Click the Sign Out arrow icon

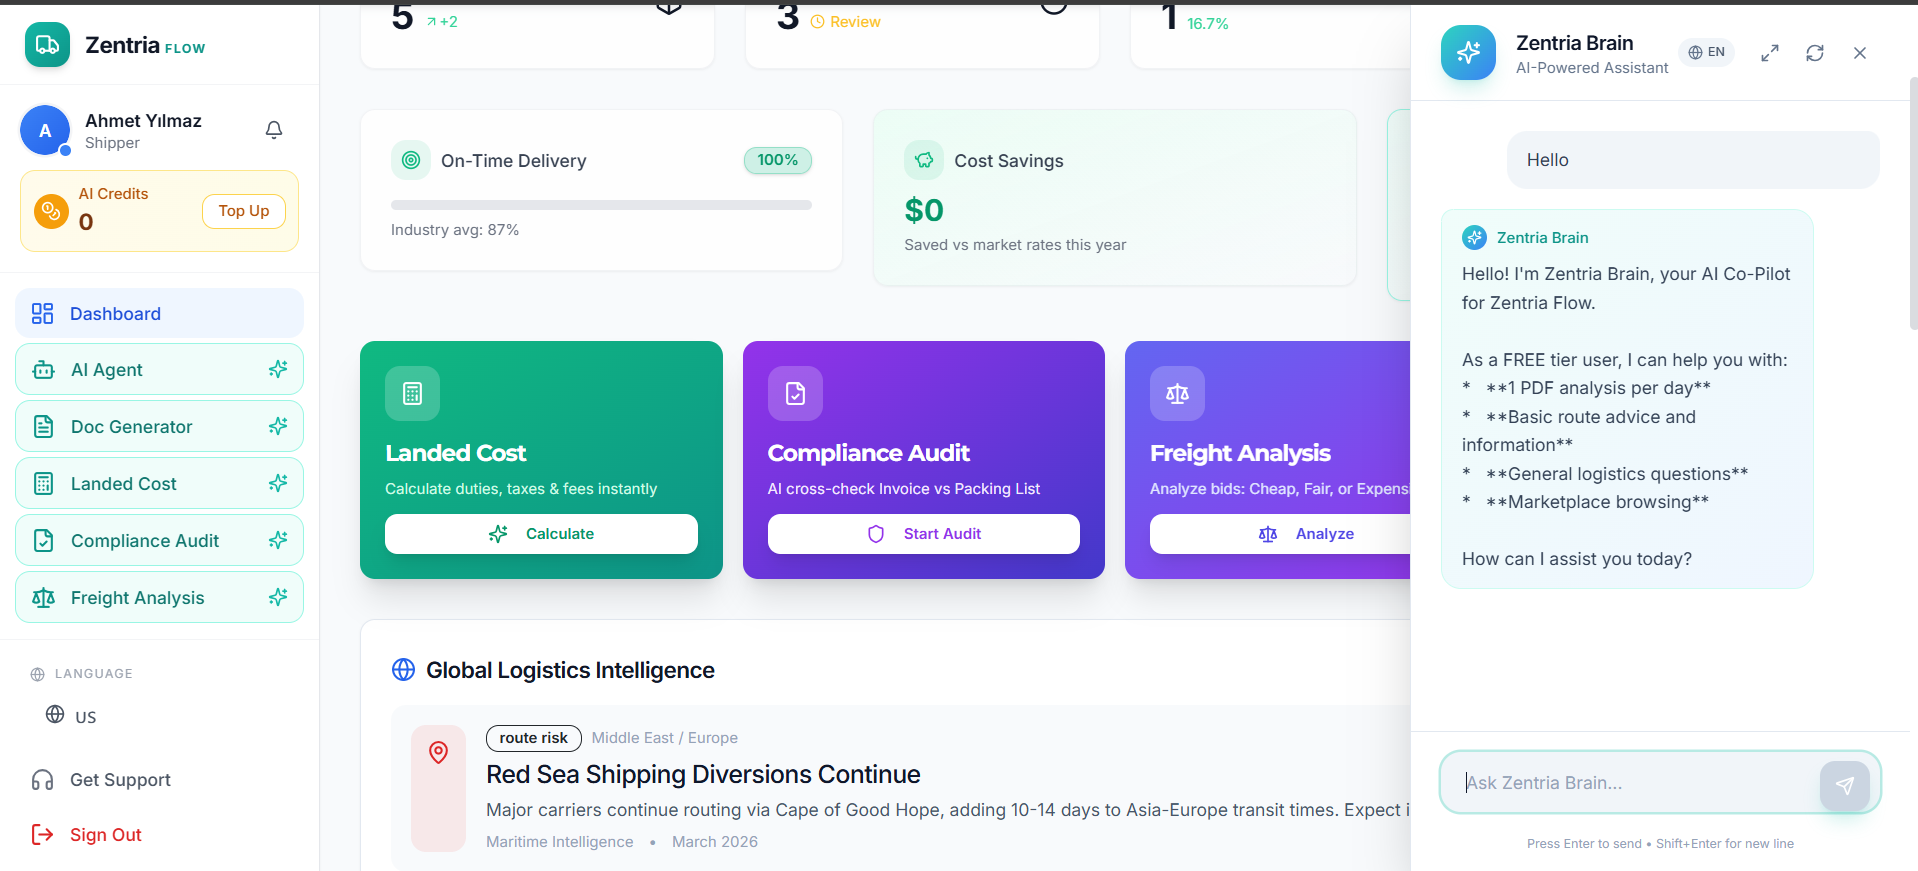42,835
